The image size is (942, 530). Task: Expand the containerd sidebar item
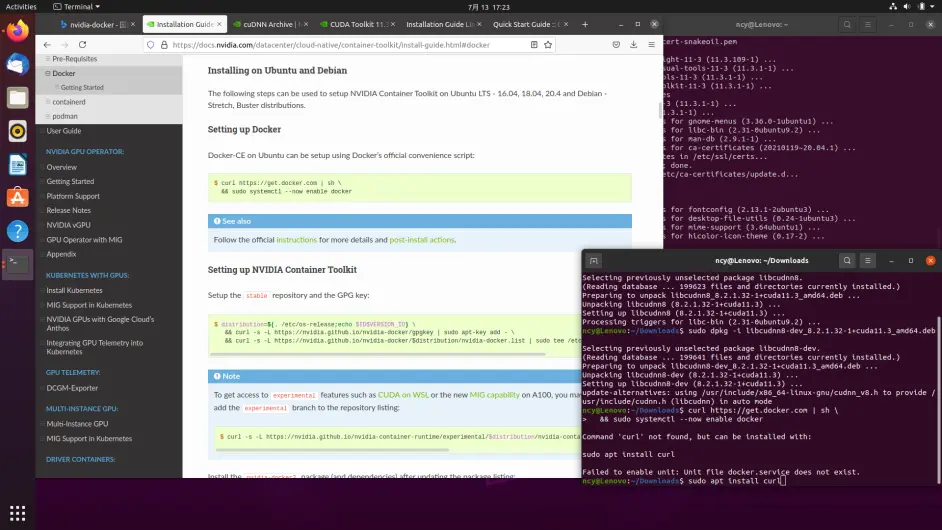coord(48,102)
